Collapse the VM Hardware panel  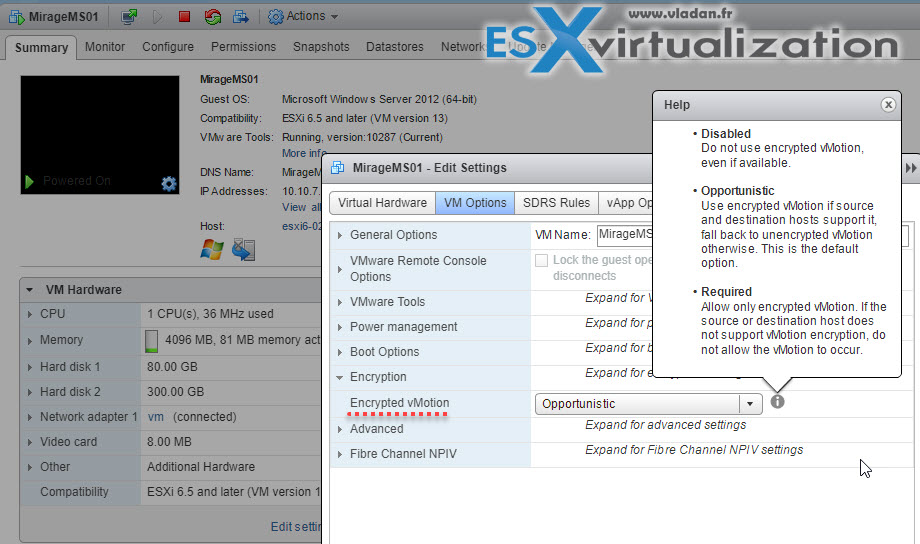tap(29, 290)
